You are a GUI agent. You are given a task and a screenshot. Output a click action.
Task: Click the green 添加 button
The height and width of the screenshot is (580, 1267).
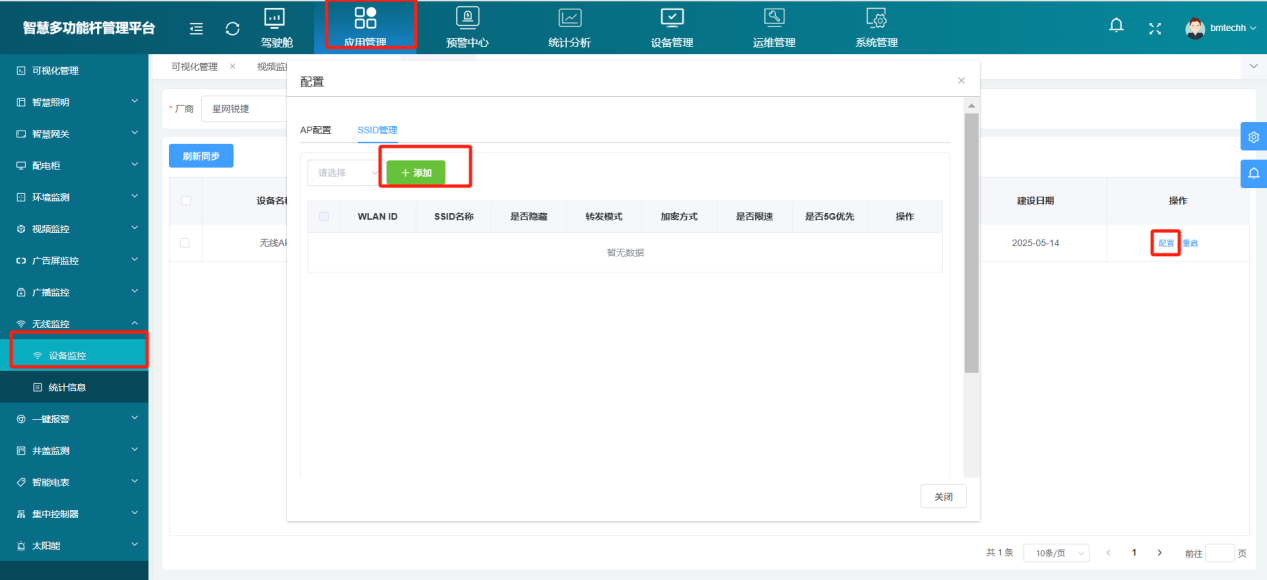[x=415, y=171]
